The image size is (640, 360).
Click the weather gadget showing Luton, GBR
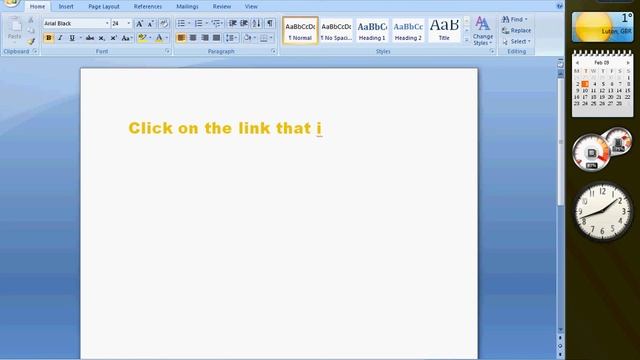point(602,27)
